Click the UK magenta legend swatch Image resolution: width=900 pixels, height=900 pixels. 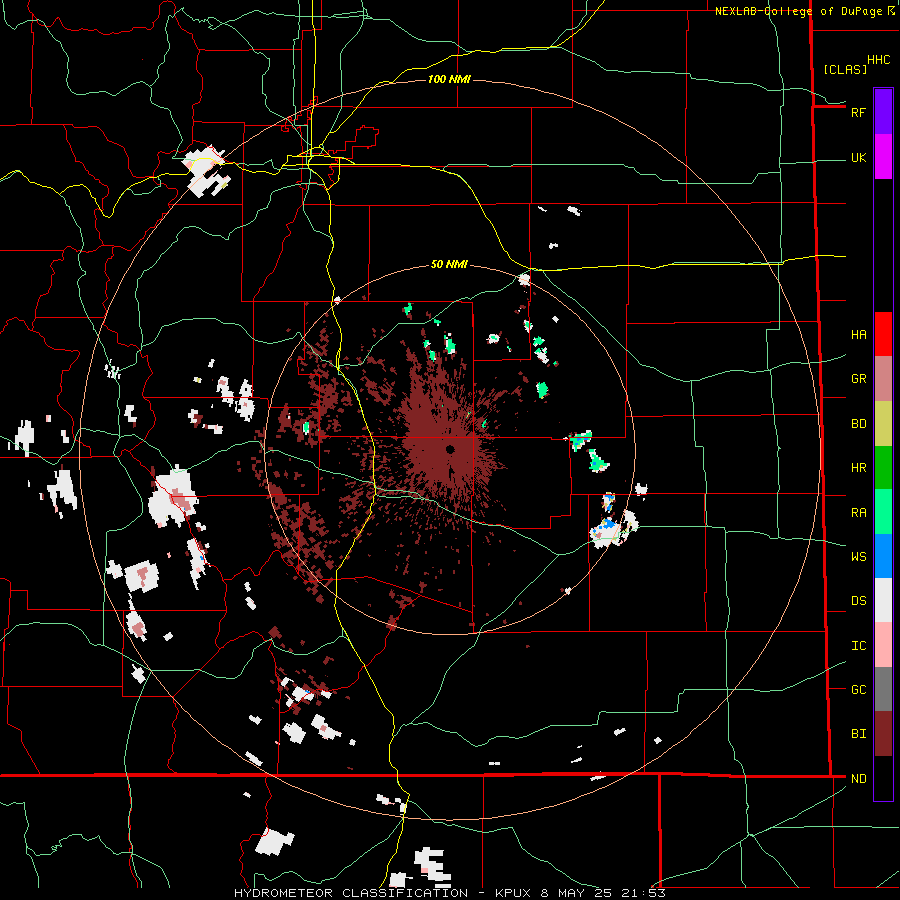[x=883, y=157]
